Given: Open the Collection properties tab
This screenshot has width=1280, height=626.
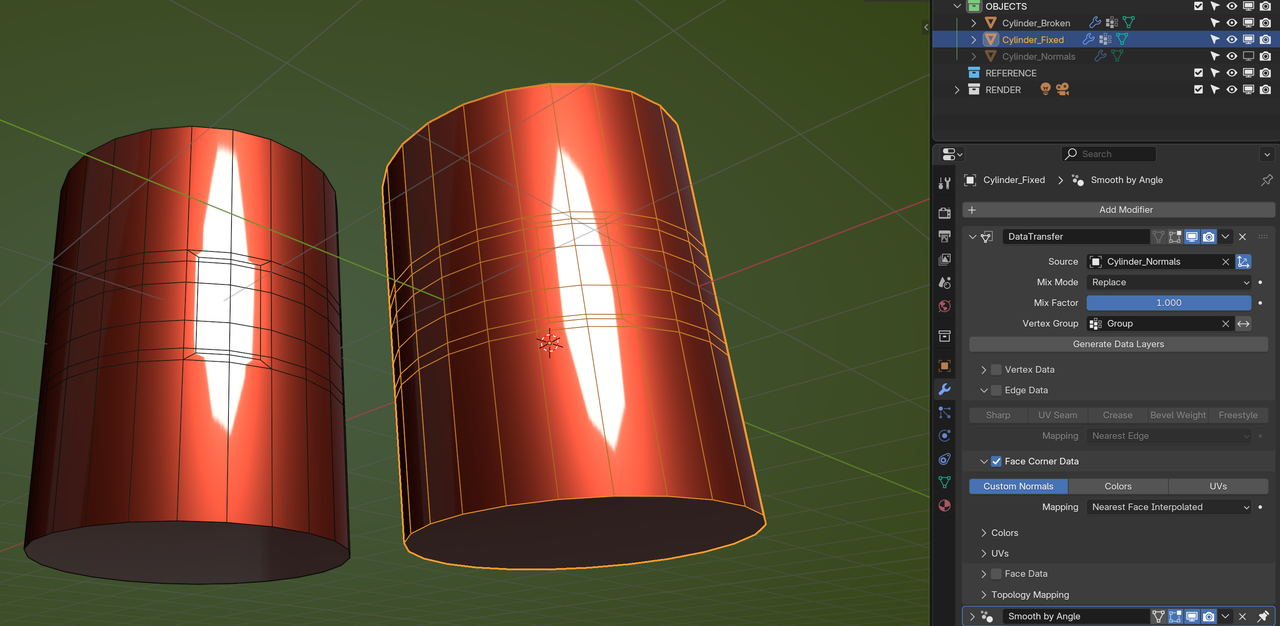Looking at the screenshot, I should click(x=944, y=336).
